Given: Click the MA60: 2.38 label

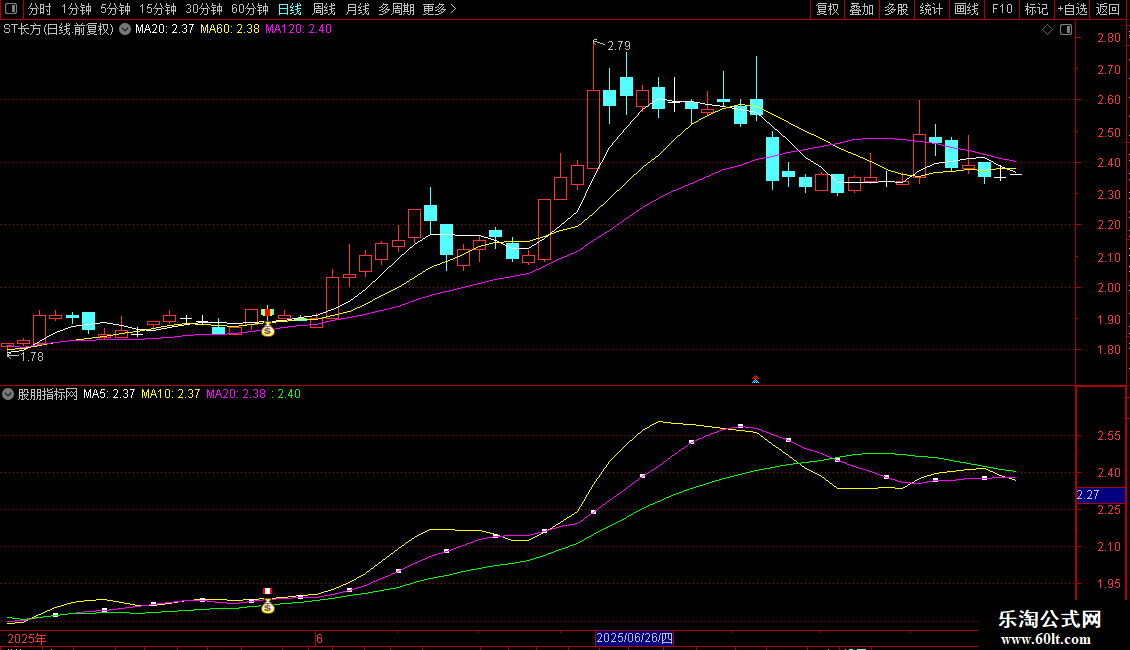Looking at the screenshot, I should tap(230, 30).
